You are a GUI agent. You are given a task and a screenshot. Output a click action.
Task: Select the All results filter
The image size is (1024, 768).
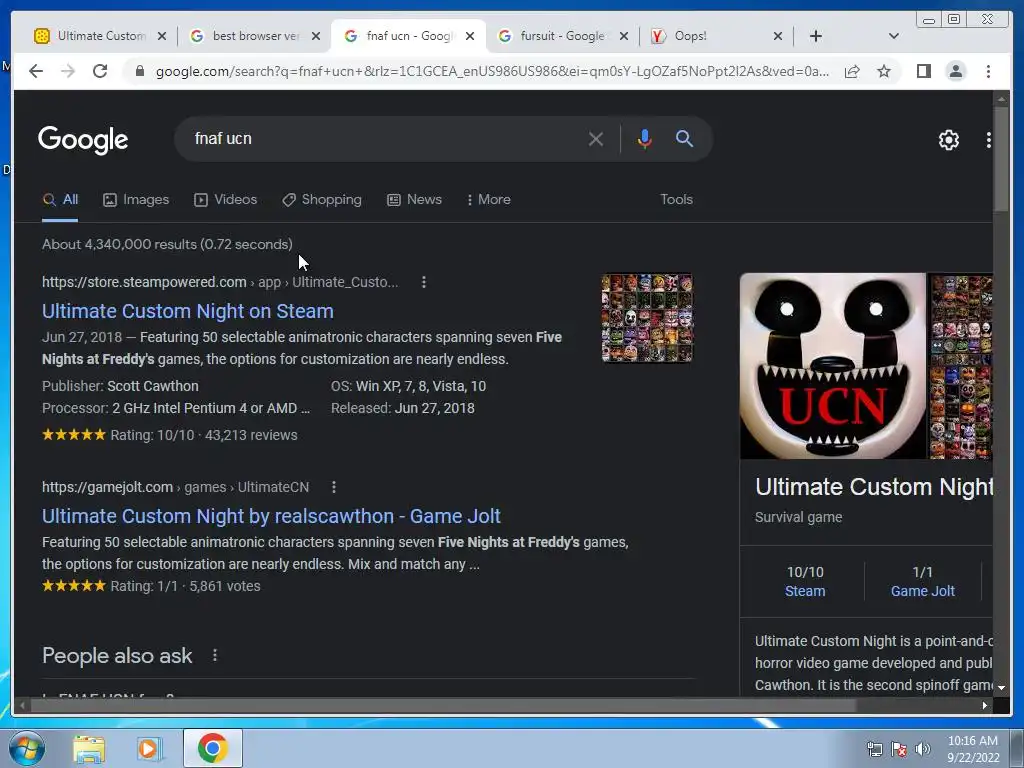(60, 200)
